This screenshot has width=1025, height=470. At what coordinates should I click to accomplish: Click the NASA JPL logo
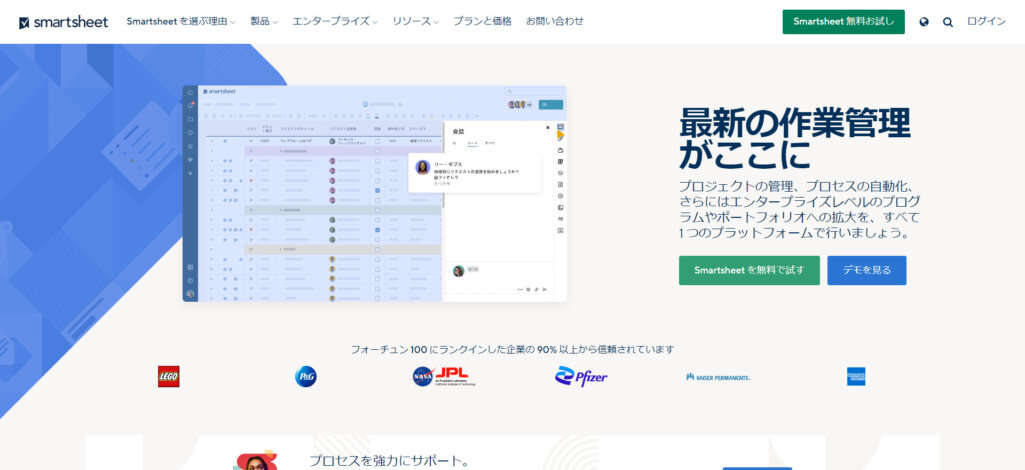(x=444, y=377)
